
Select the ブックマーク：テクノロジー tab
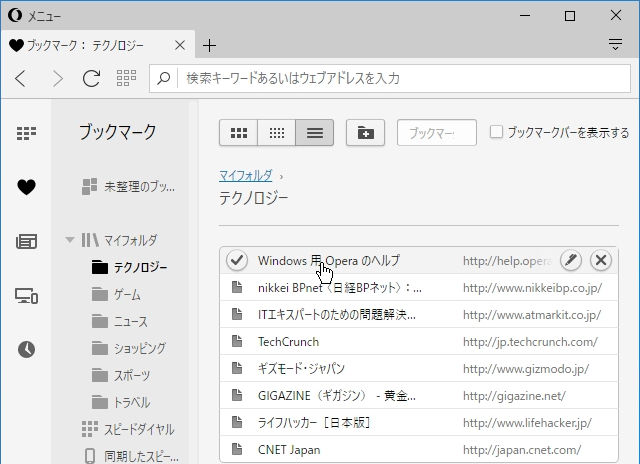pos(97,45)
